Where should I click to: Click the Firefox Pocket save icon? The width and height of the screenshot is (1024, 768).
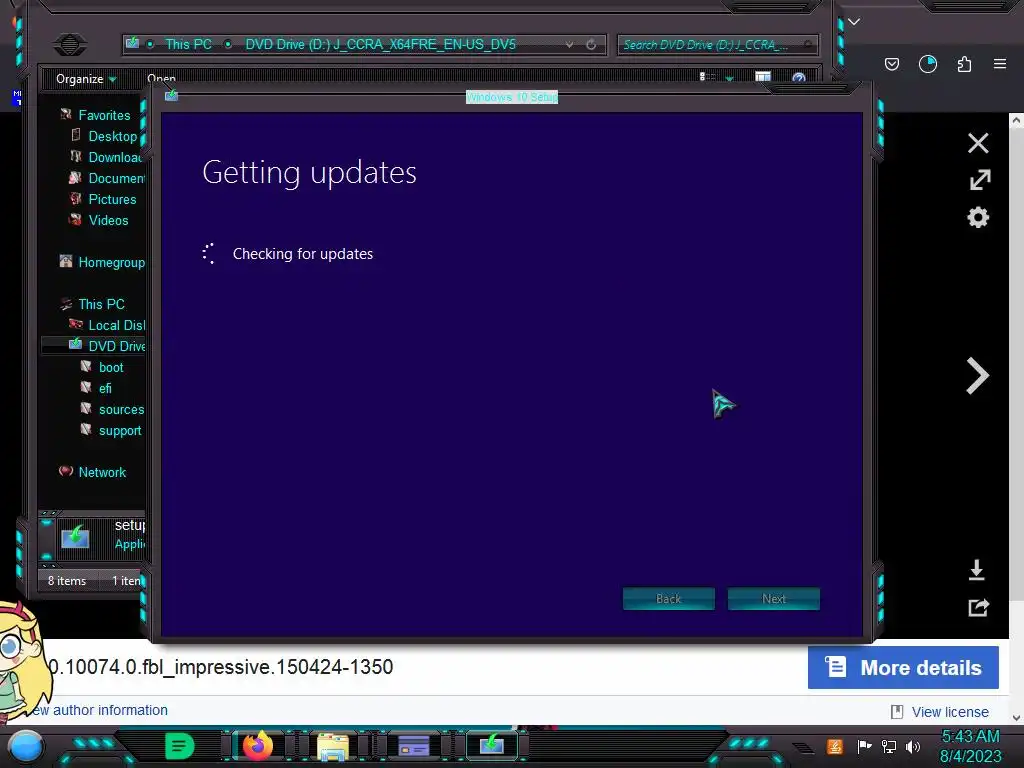pyautogui.click(x=891, y=64)
